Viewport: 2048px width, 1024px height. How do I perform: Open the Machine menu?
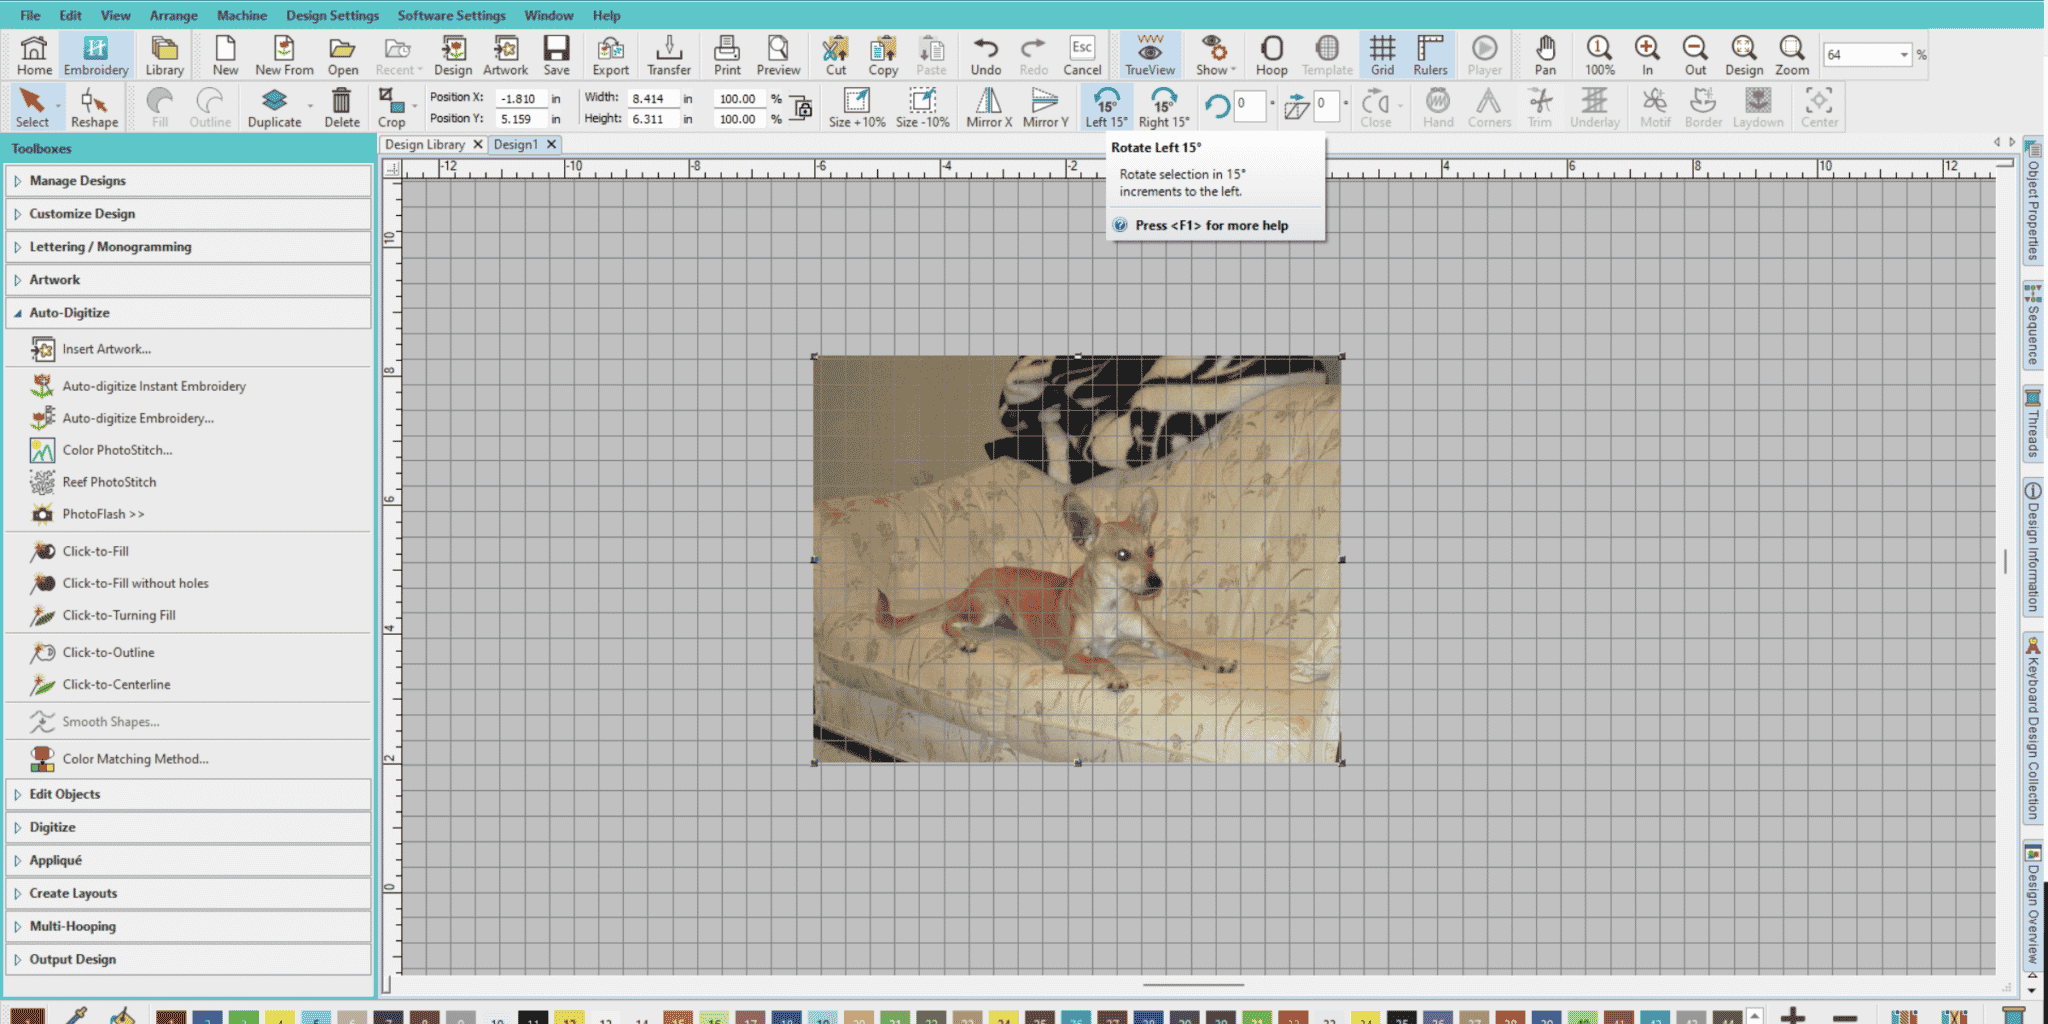click(x=241, y=15)
